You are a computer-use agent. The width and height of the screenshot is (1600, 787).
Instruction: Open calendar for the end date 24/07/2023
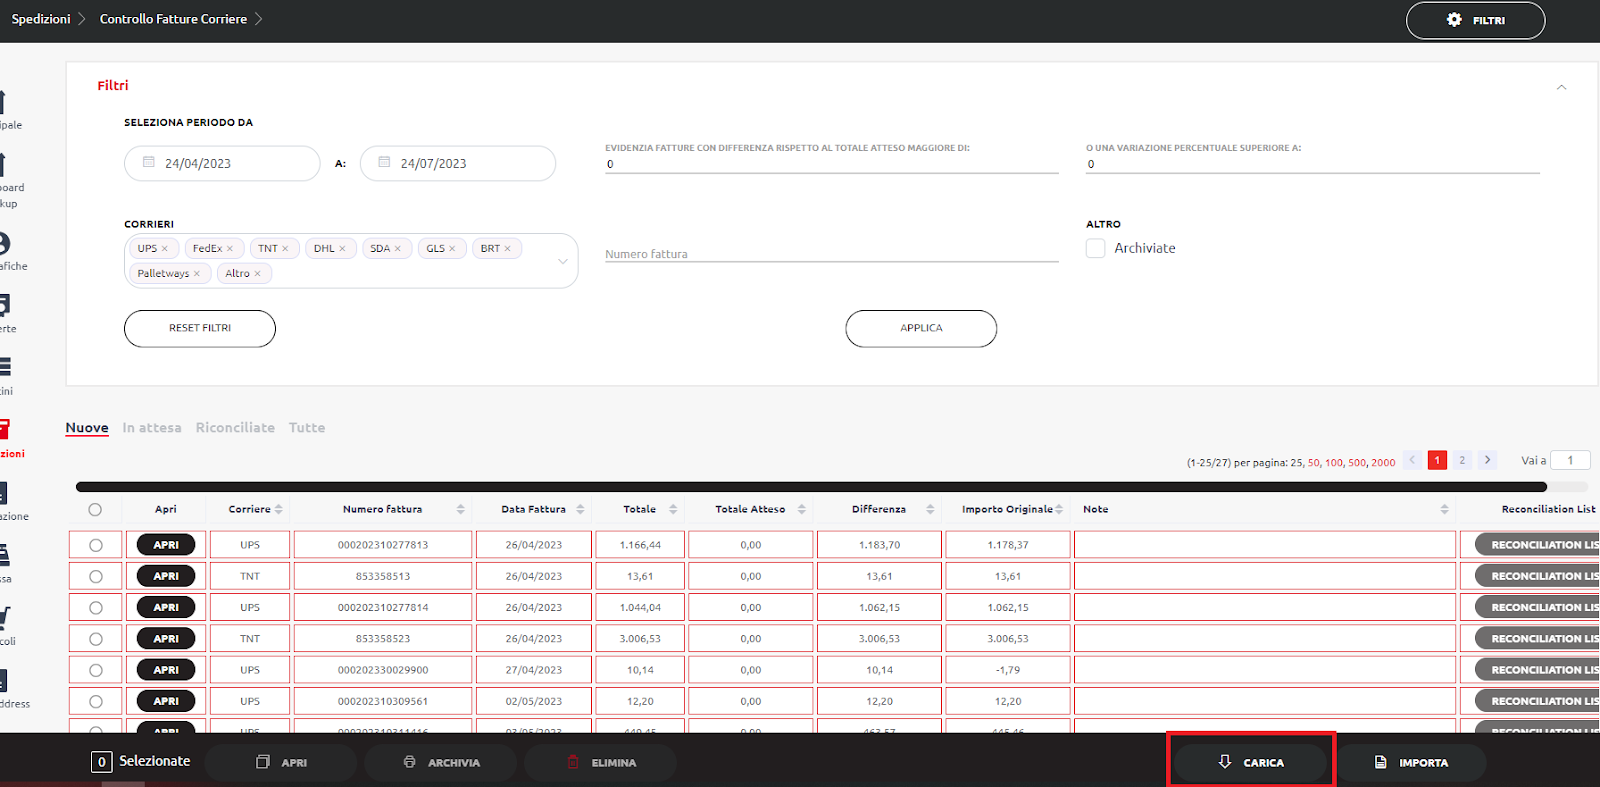(384, 162)
